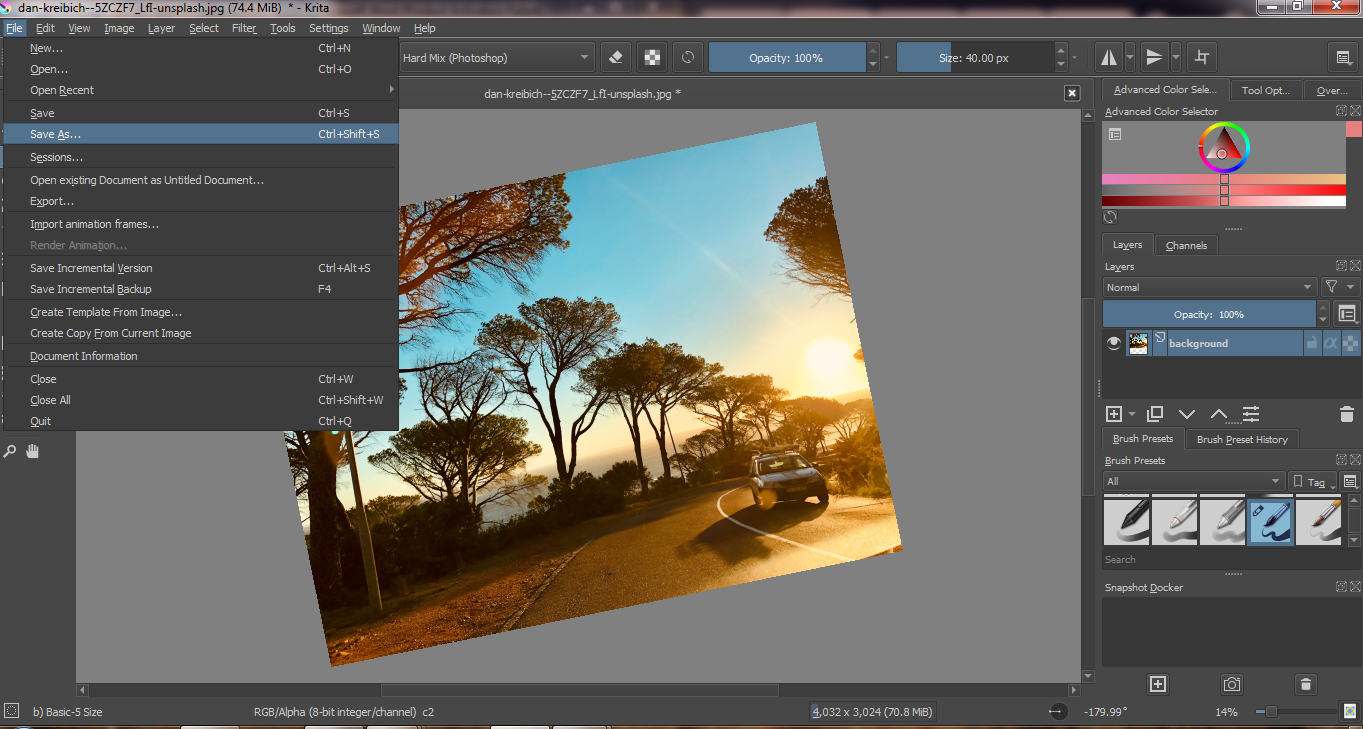
Task: Hide the background layer eye icon
Action: (1114, 343)
